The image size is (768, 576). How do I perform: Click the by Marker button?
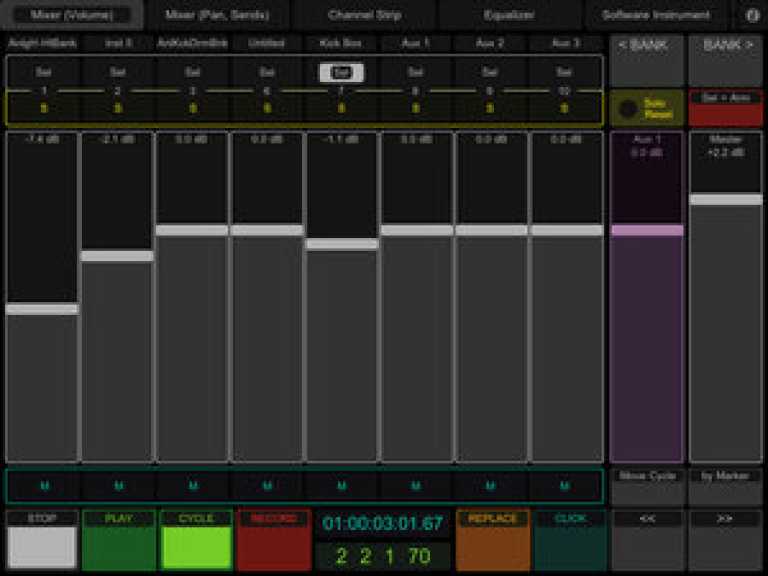726,487
